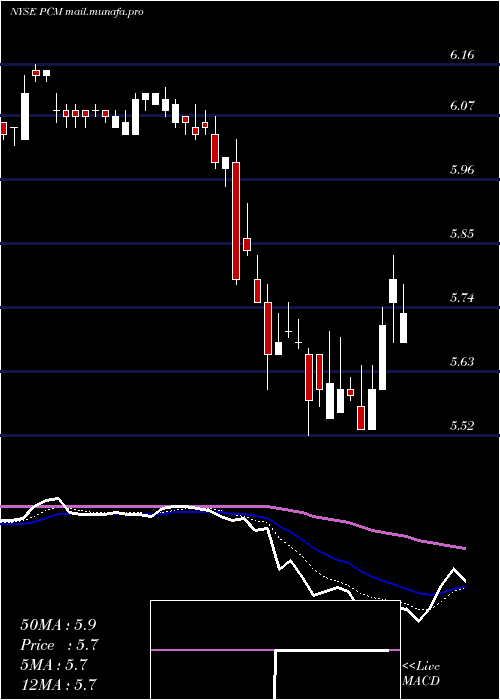Click the 6.07 price level label
This screenshot has width=500, height=700.
pos(462,106)
